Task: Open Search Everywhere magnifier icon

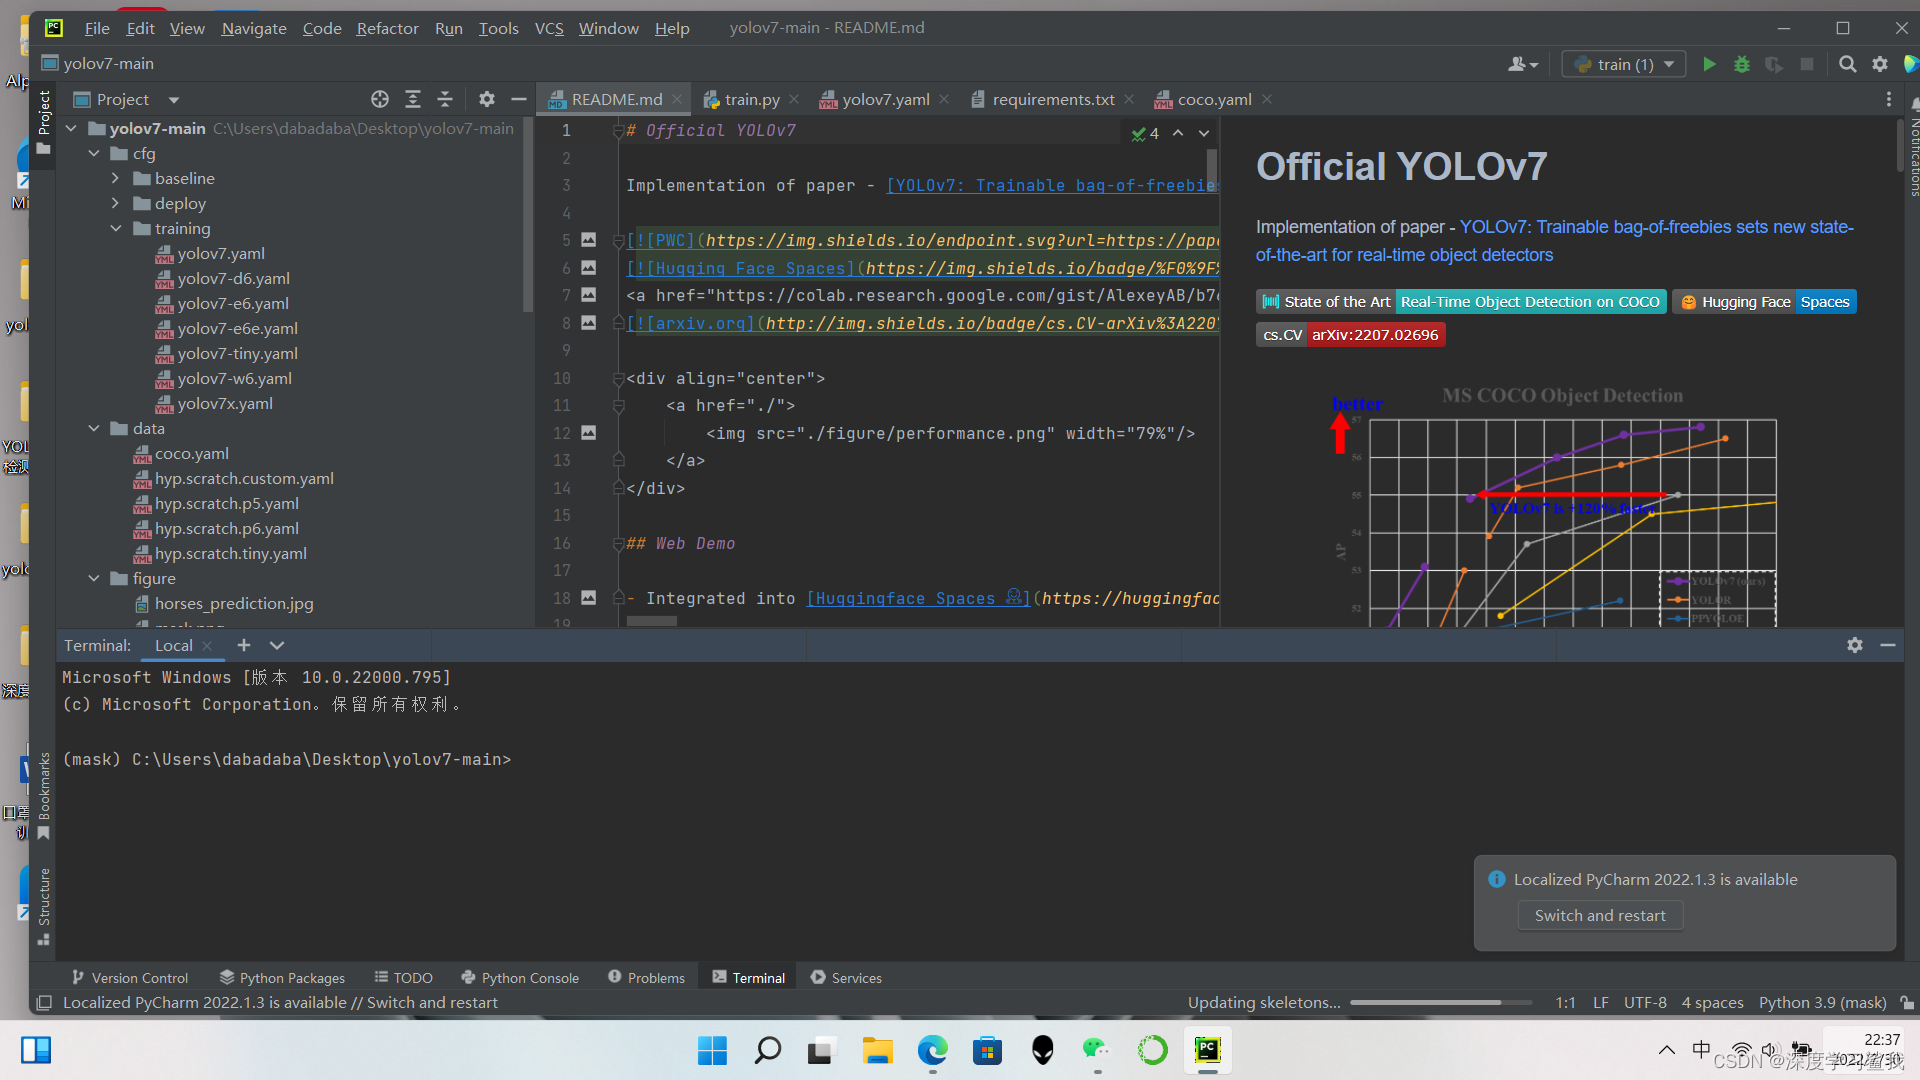Action: [x=1847, y=64]
